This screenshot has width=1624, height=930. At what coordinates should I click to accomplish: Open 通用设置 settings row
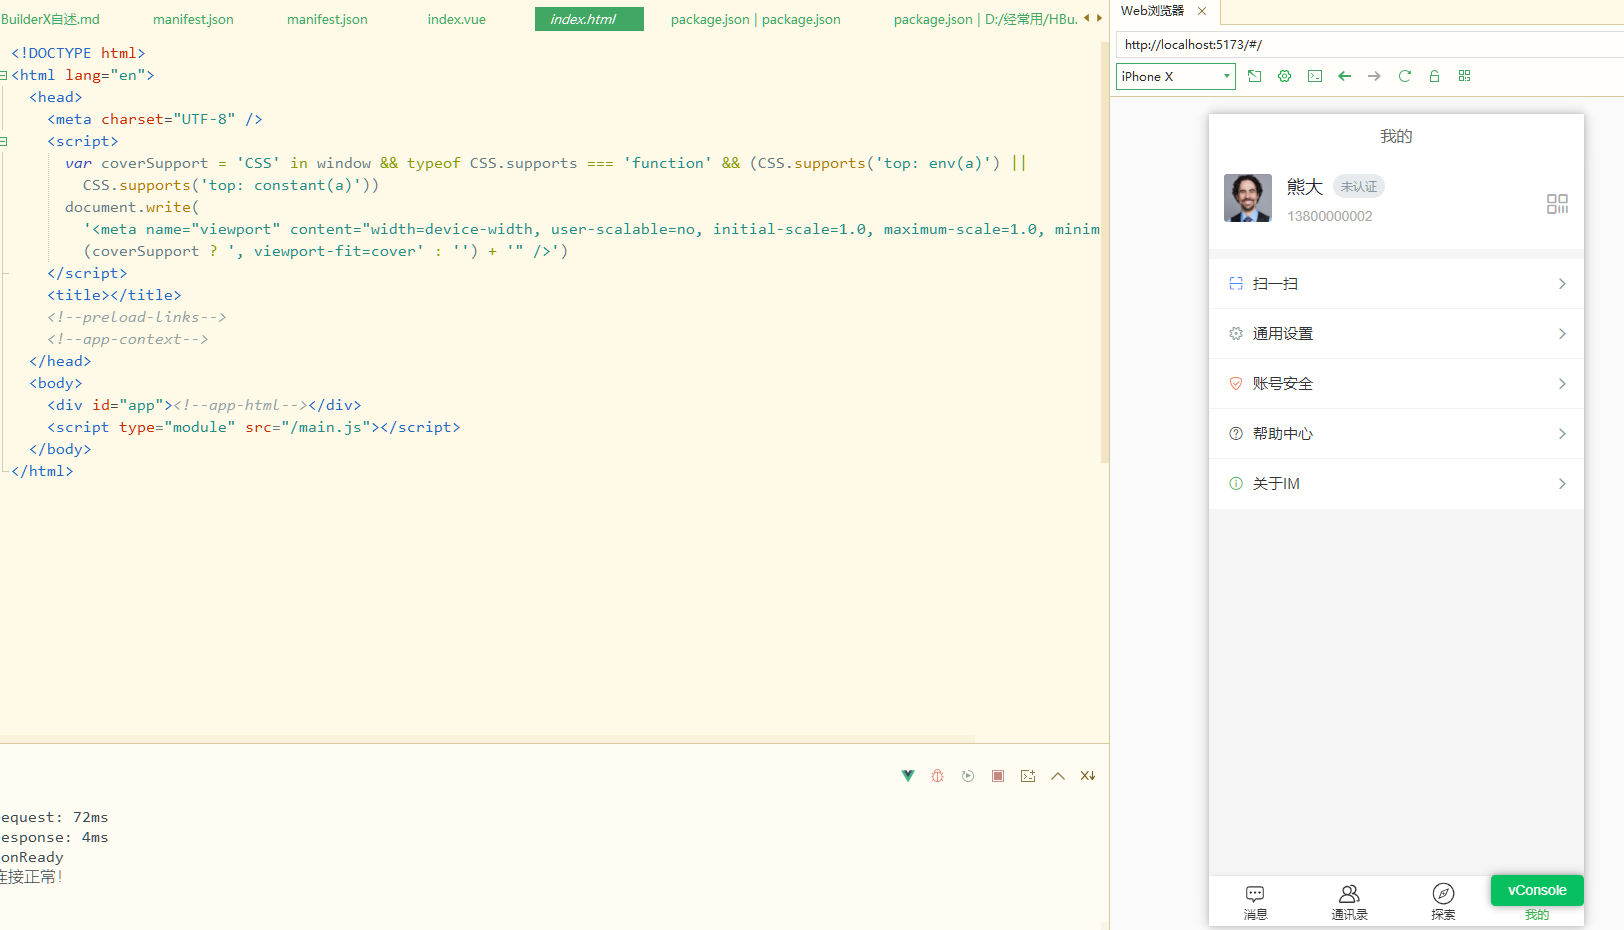(x=1396, y=334)
